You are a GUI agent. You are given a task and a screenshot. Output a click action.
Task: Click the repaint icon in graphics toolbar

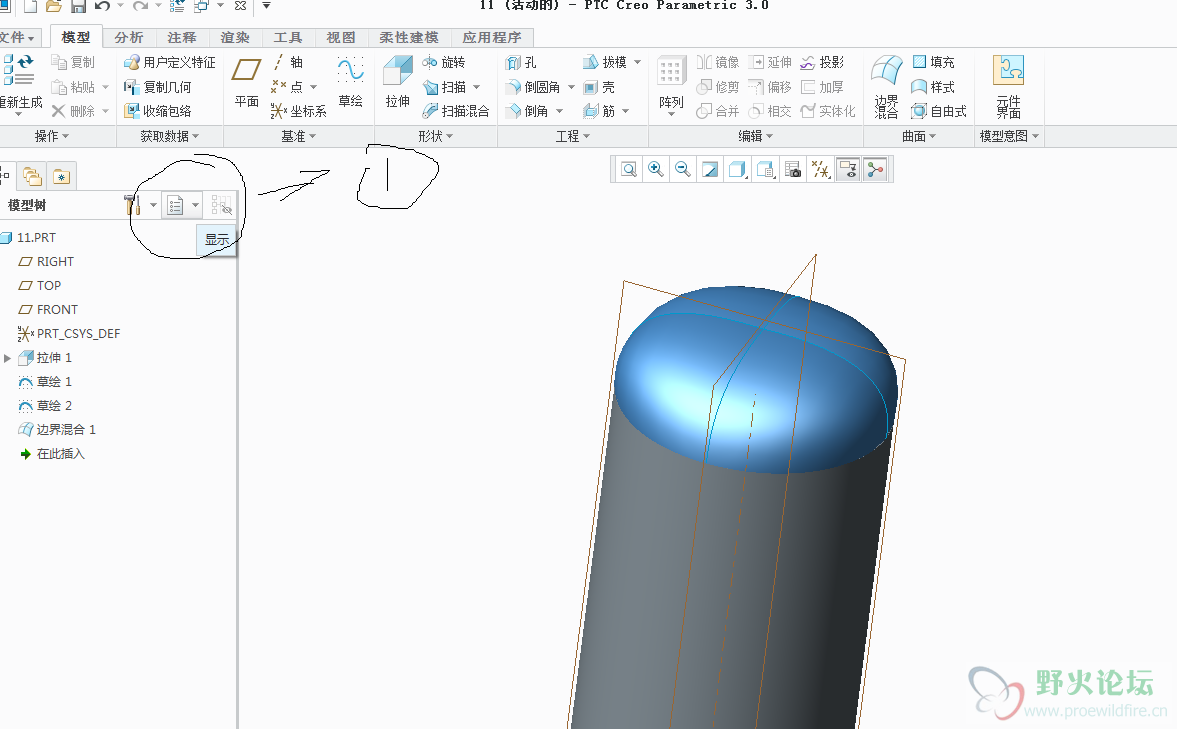(710, 170)
